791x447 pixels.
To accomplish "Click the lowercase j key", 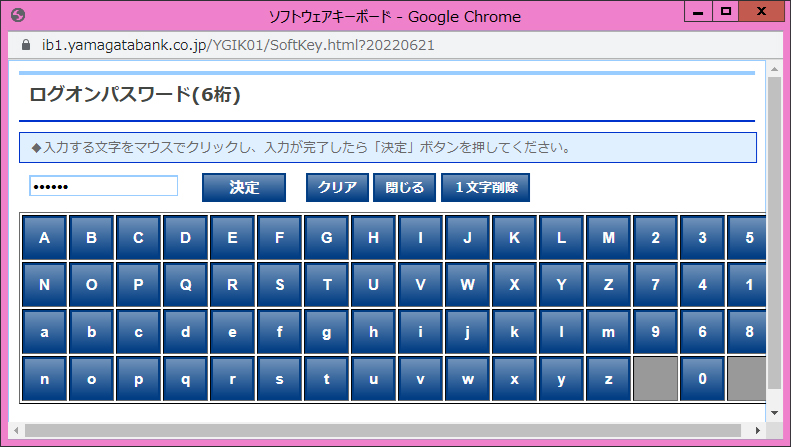I will click(x=467, y=331).
